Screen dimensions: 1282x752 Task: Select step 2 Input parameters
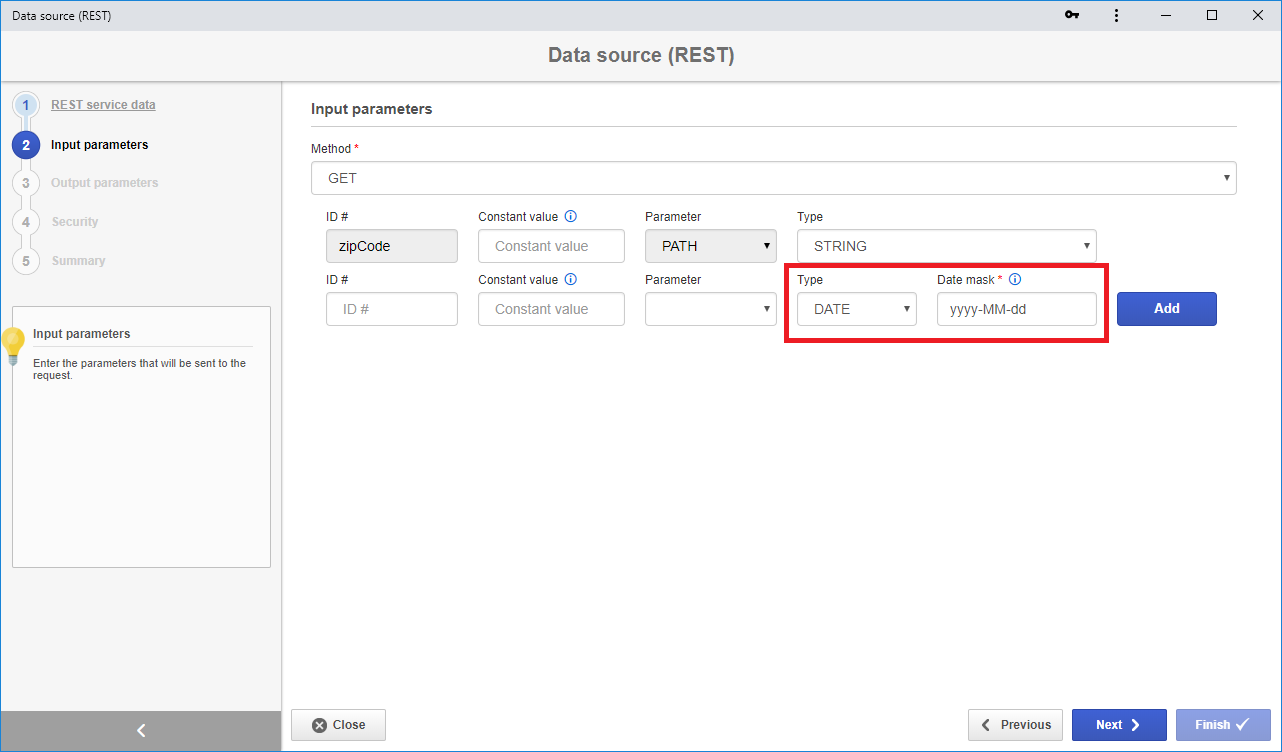(99, 145)
